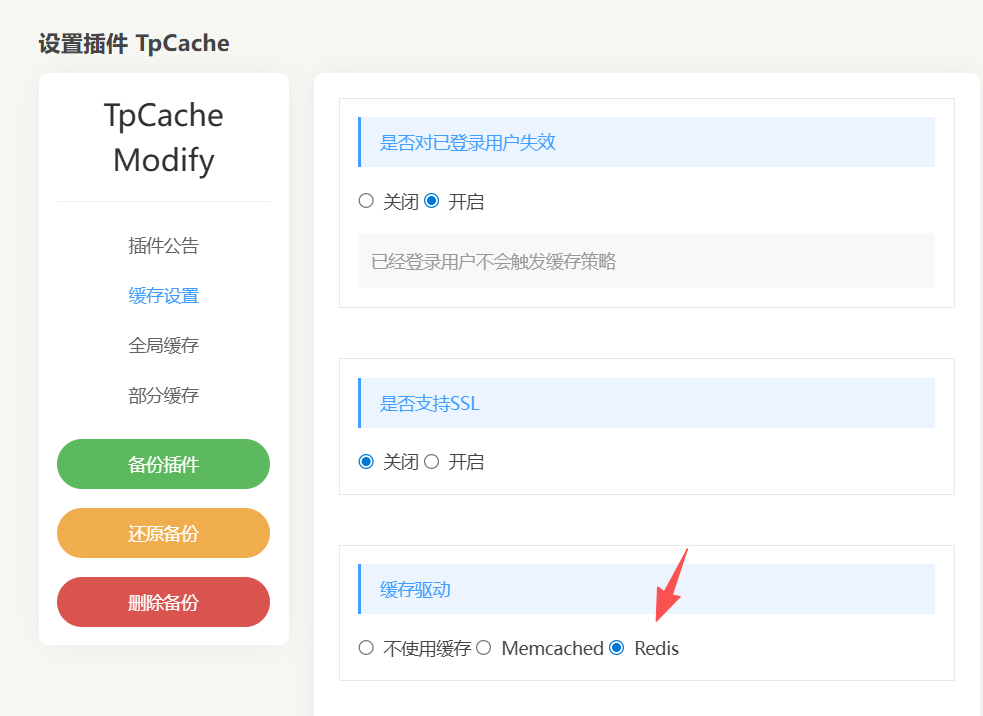Click the orange 还原备份 button
The image size is (983, 716).
[x=164, y=533]
